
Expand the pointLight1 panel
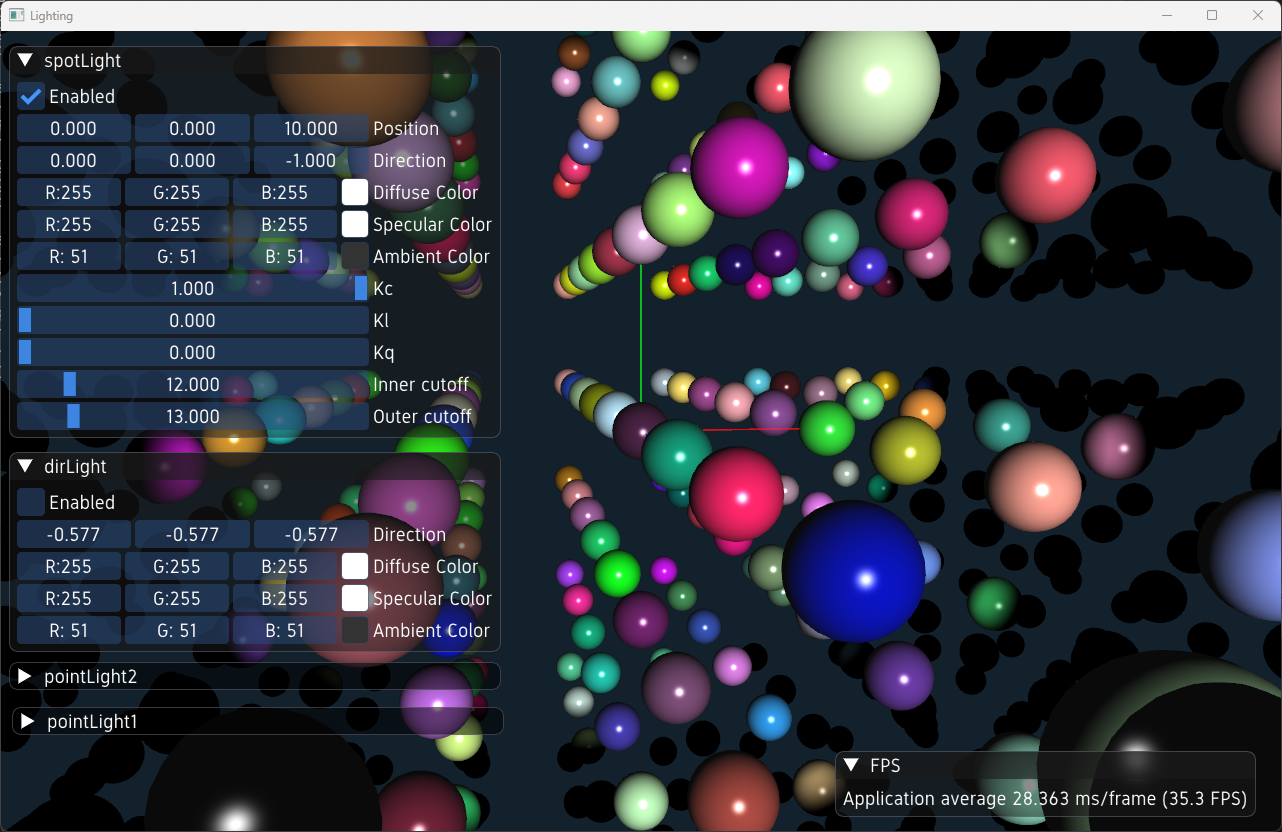29,722
